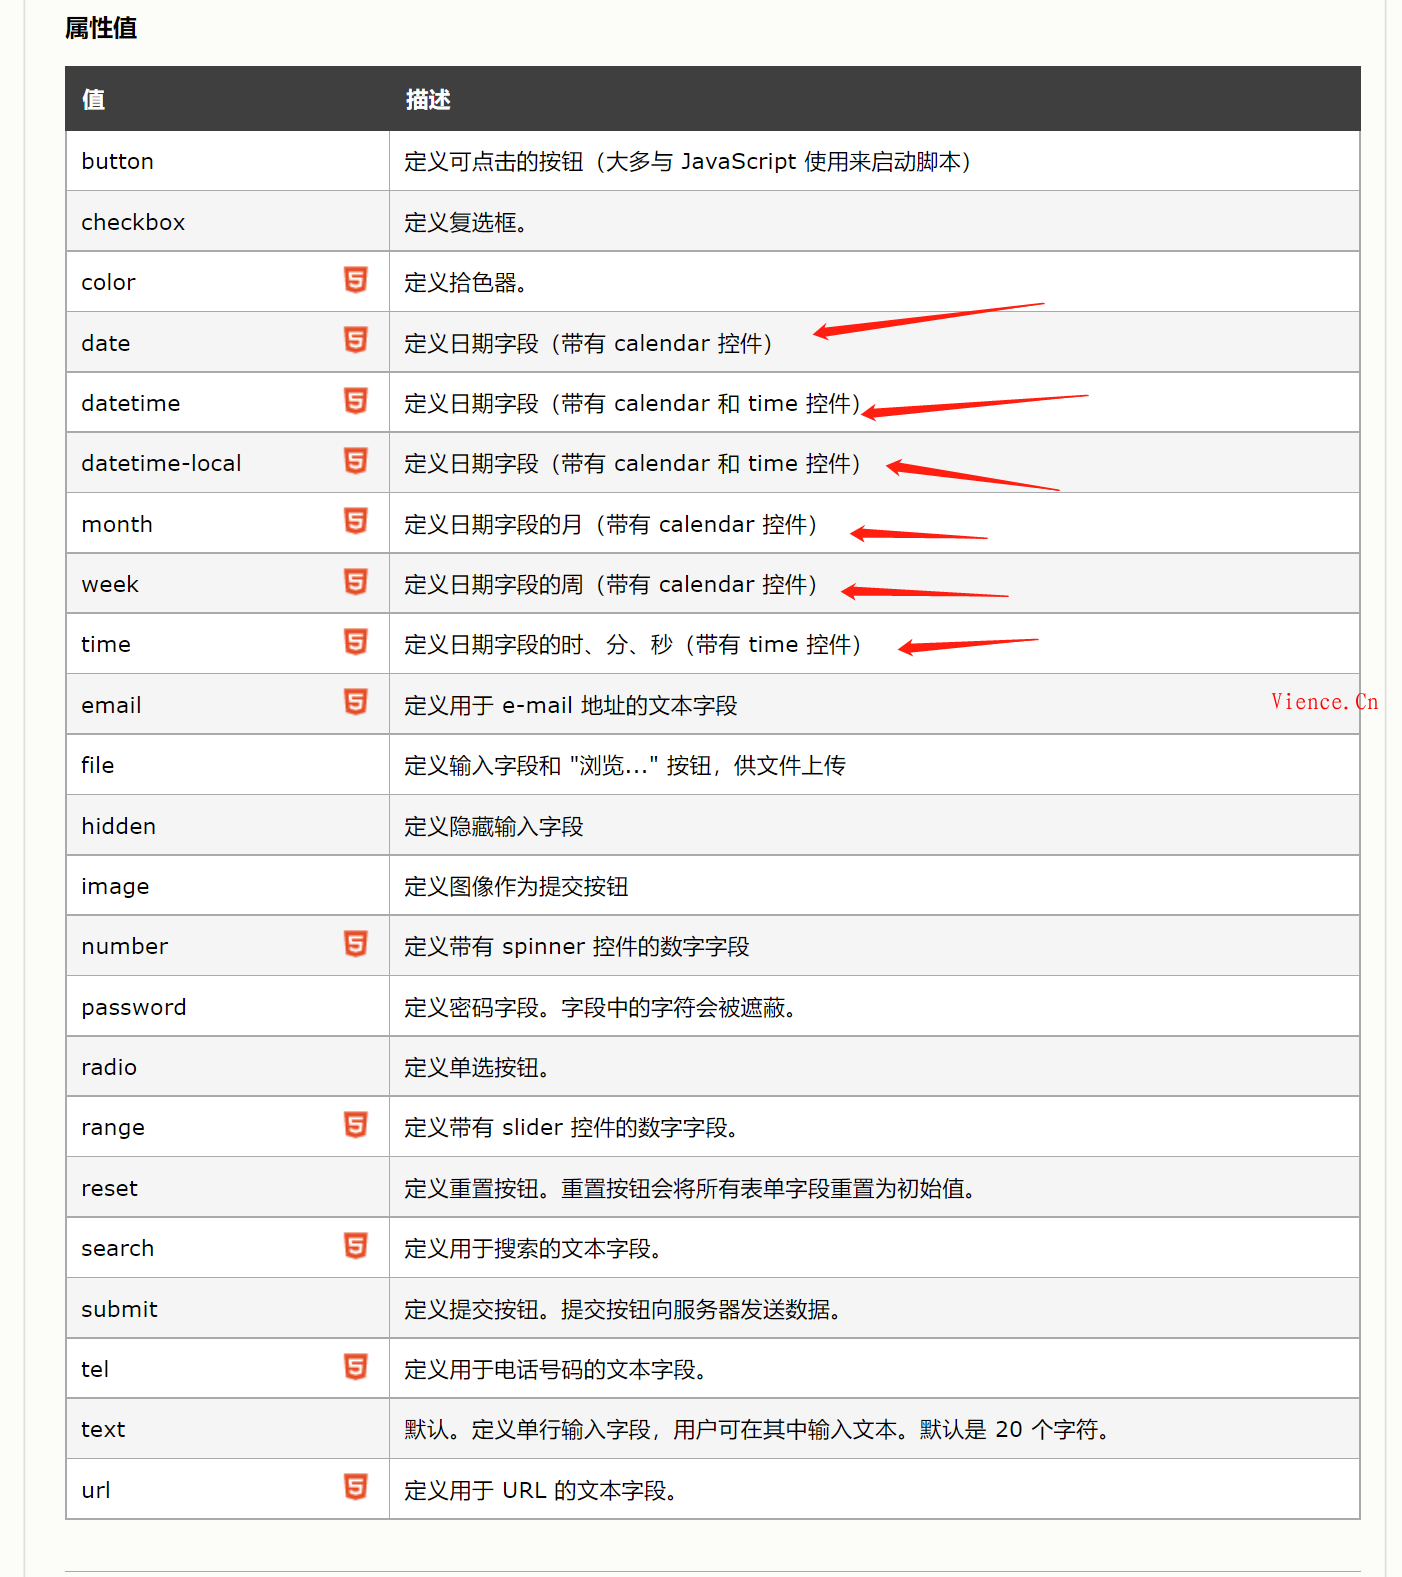
Task: Click the HTML5 badge next to url
Action: tap(355, 1487)
